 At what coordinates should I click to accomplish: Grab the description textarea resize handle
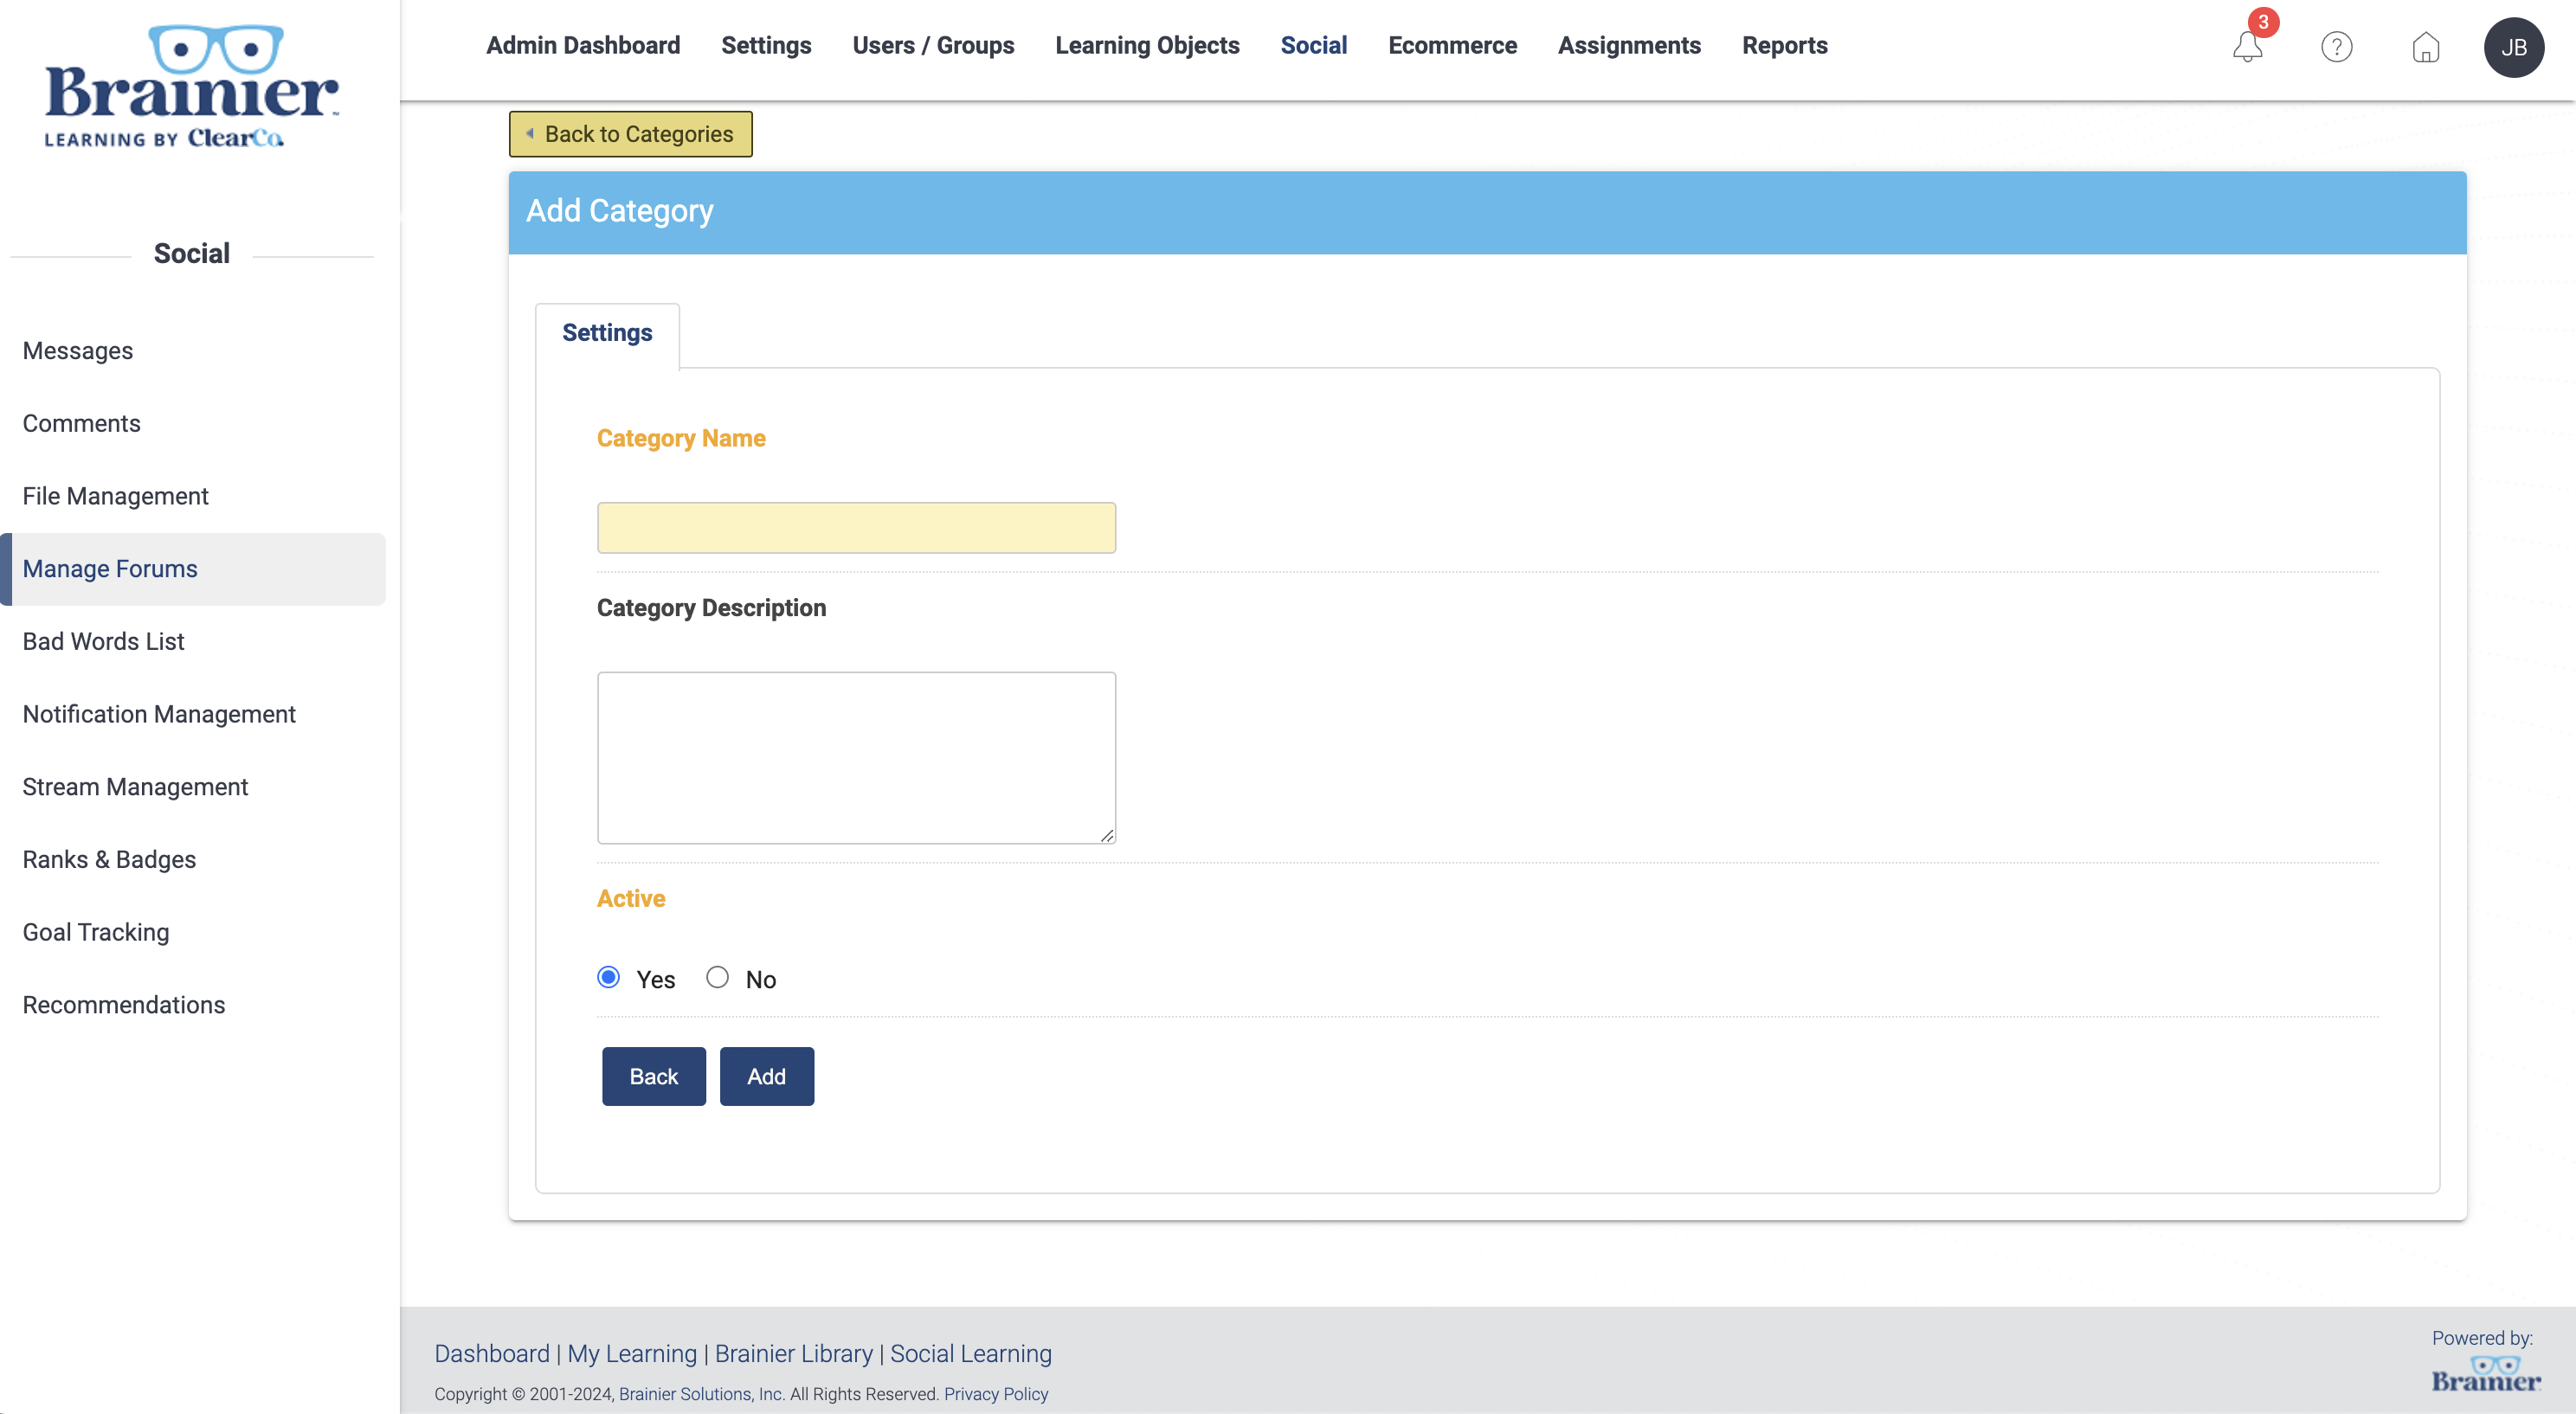[x=1107, y=835]
